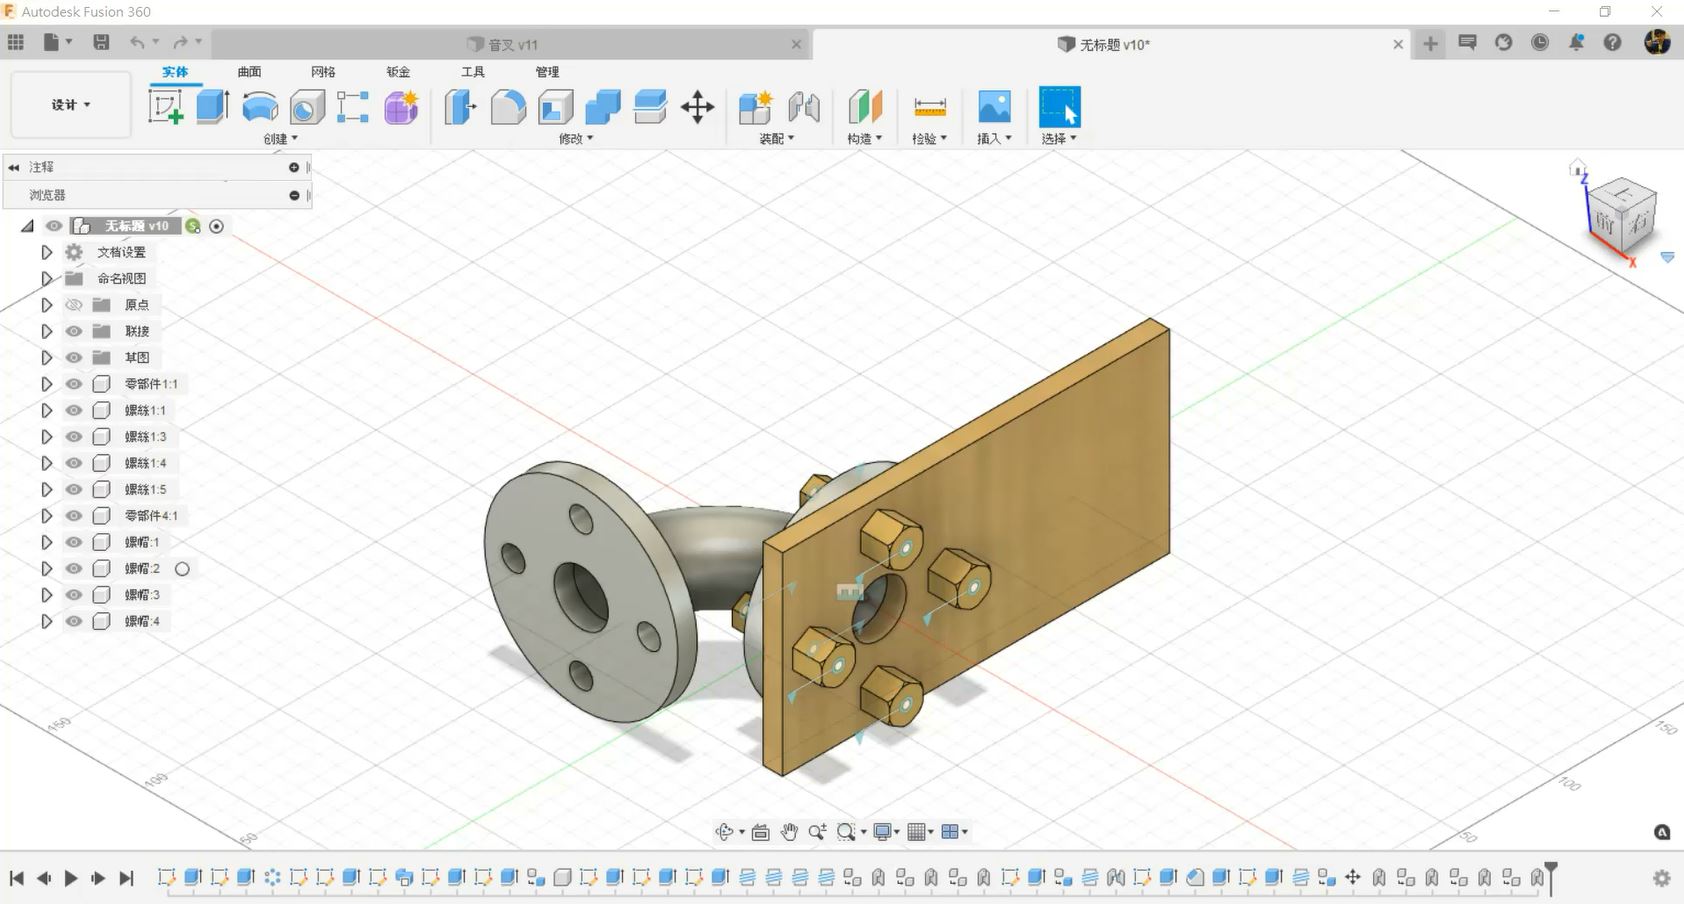Create a New Component
Image resolution: width=1684 pixels, height=904 pixels.
click(x=756, y=106)
